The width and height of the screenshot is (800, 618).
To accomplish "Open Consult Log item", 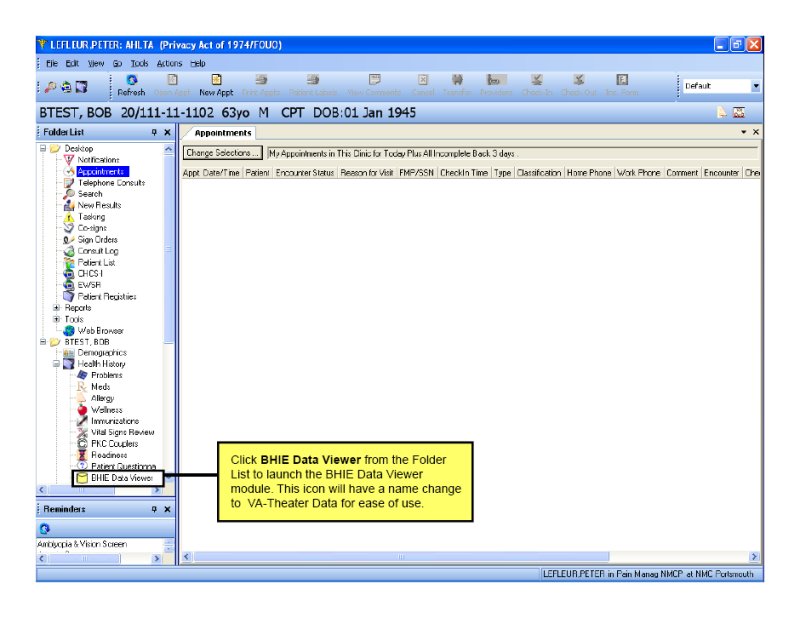I will pos(97,251).
